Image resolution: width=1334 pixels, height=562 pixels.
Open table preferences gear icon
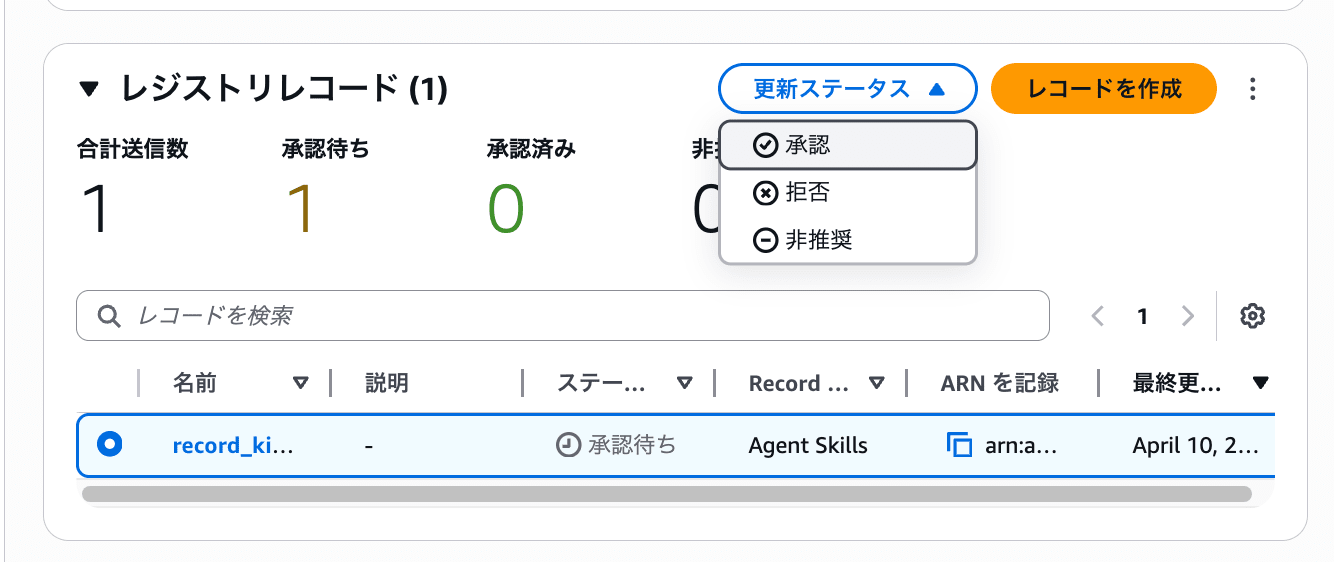1252,317
